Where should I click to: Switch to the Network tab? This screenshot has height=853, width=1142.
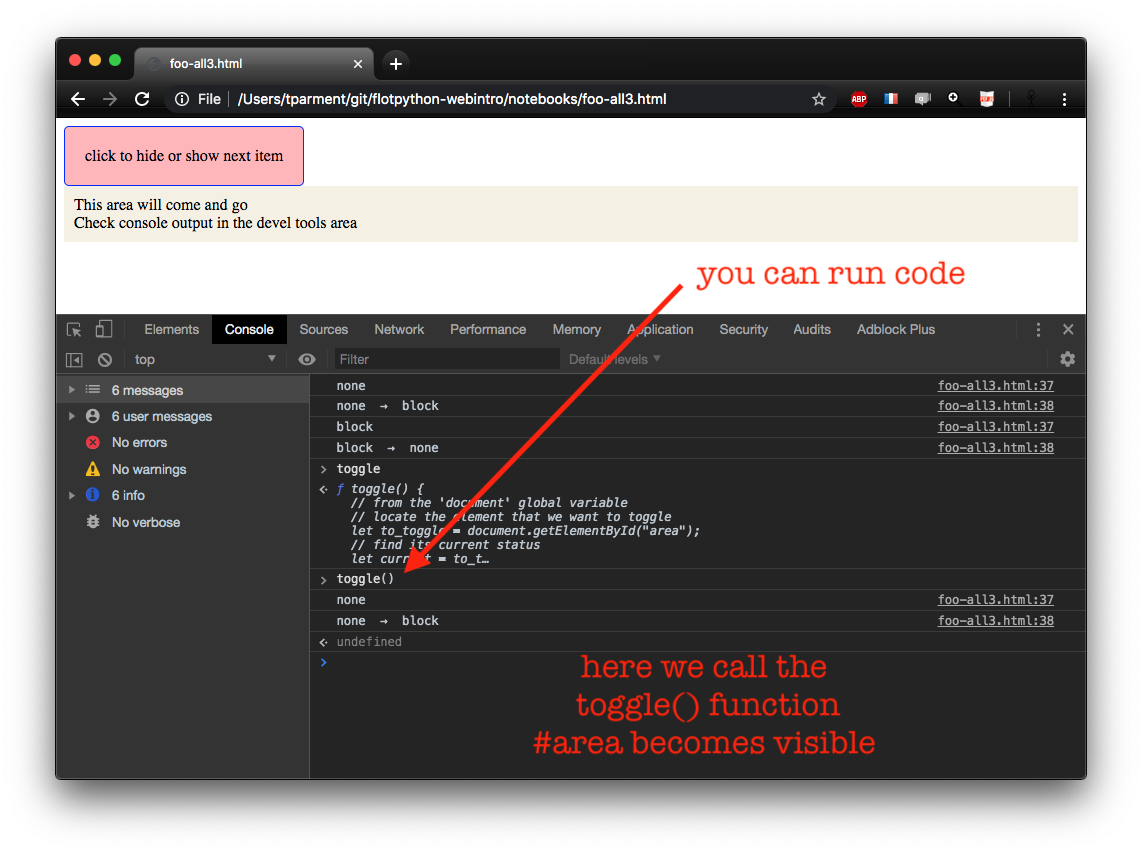tap(399, 330)
